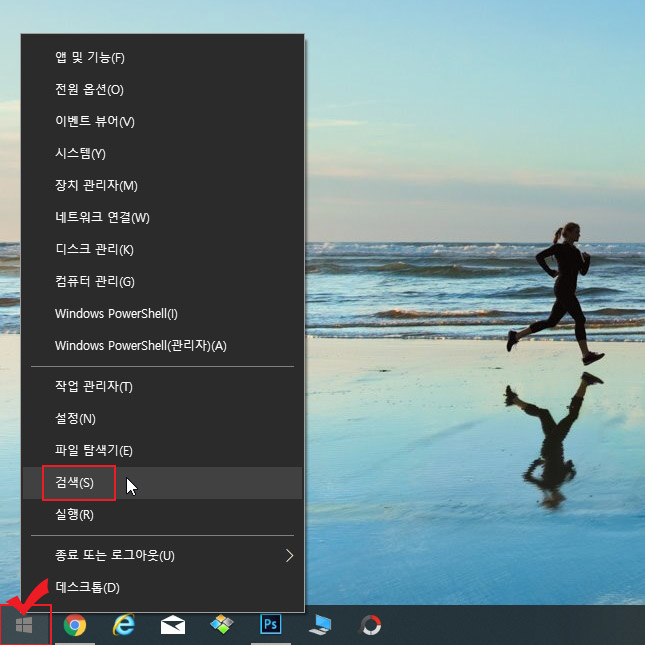645x645 pixels.
Task: Expand 종료 또는 로그아웃(U) submenu arrow
Action: 290,556
